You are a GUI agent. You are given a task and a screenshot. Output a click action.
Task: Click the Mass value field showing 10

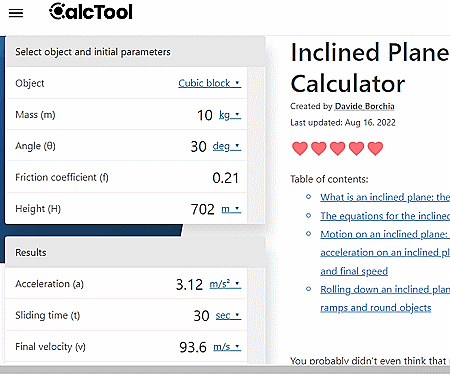click(x=205, y=115)
